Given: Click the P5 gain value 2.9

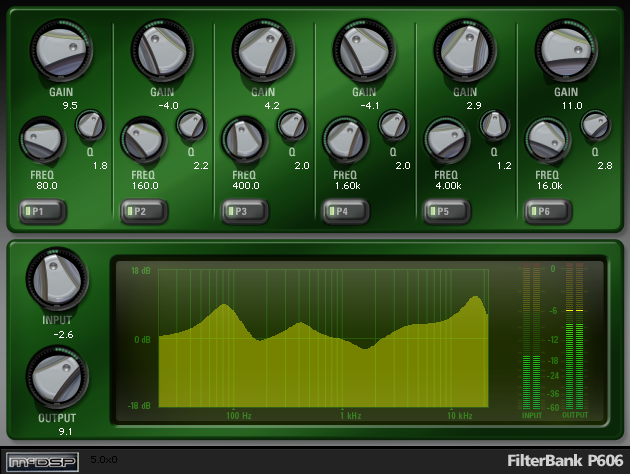Looking at the screenshot, I should click(x=474, y=106).
